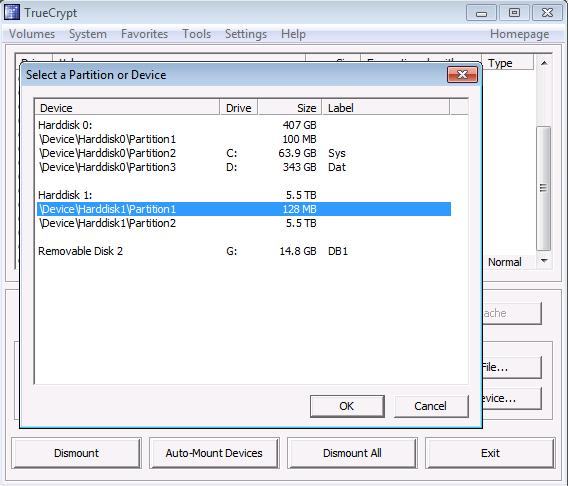The height and width of the screenshot is (486, 568).
Task: Minimize the TrueCrypt window
Action: (481, 13)
